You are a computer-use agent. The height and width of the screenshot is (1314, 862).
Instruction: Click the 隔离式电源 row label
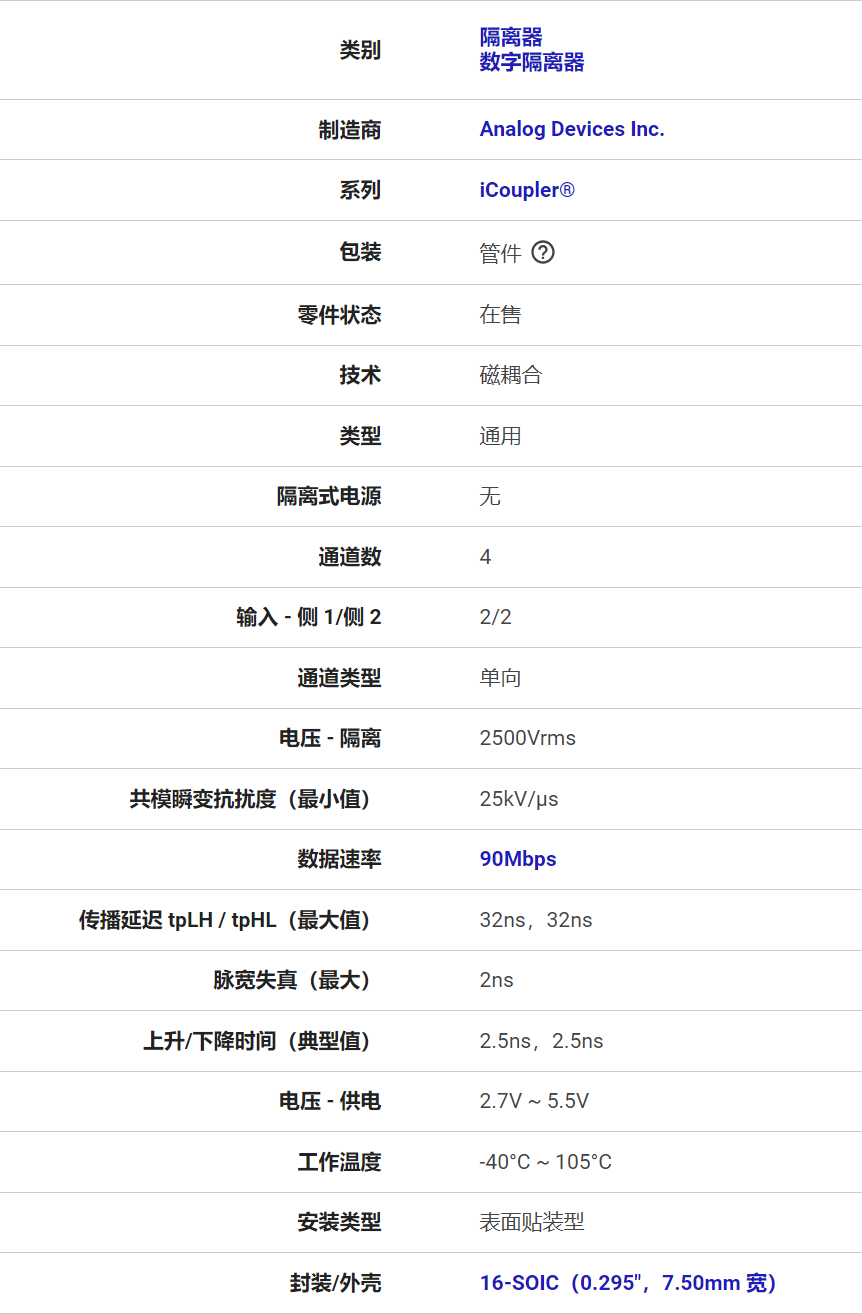point(329,496)
